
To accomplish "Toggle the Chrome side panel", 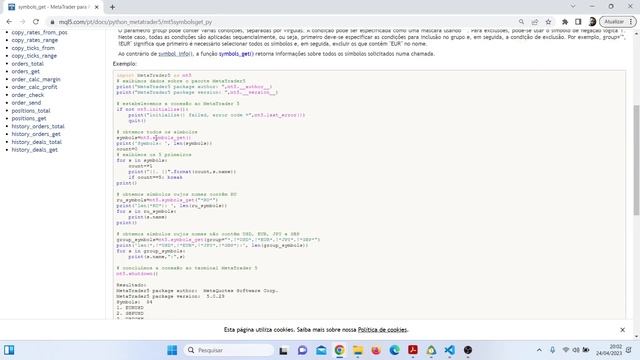I will click(578, 22).
